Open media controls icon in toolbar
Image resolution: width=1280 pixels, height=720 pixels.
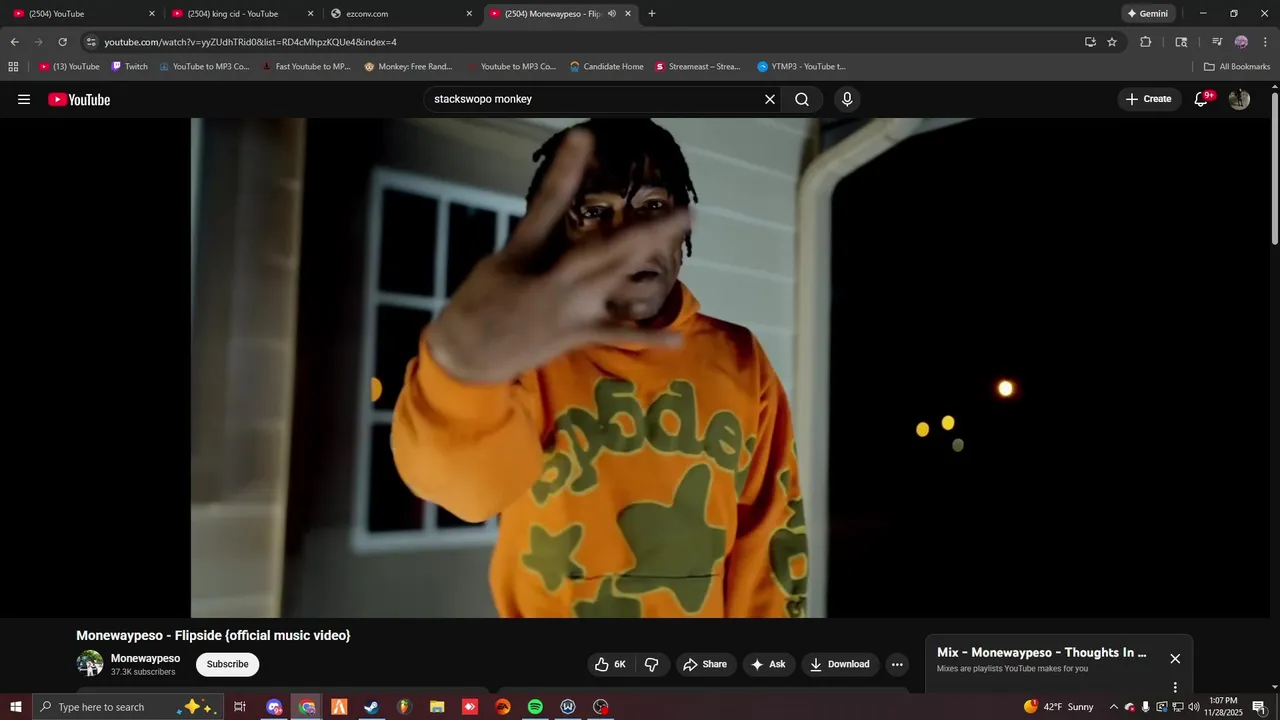click(x=1216, y=42)
